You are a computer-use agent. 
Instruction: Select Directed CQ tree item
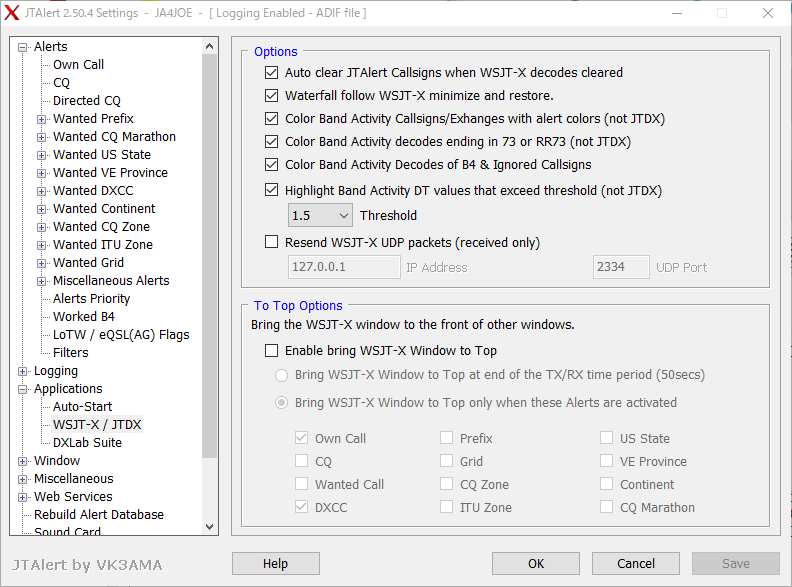click(87, 101)
